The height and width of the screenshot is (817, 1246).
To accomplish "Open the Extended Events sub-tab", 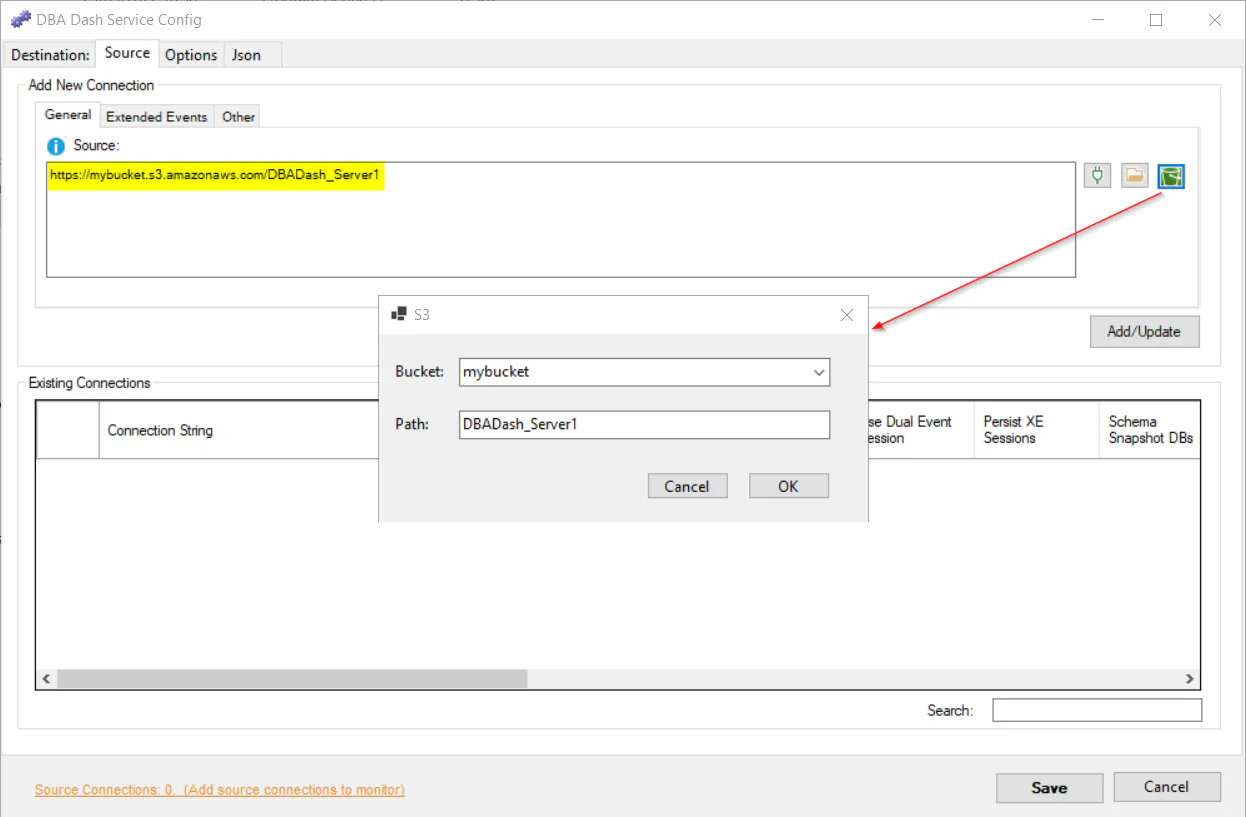I will coord(157,117).
